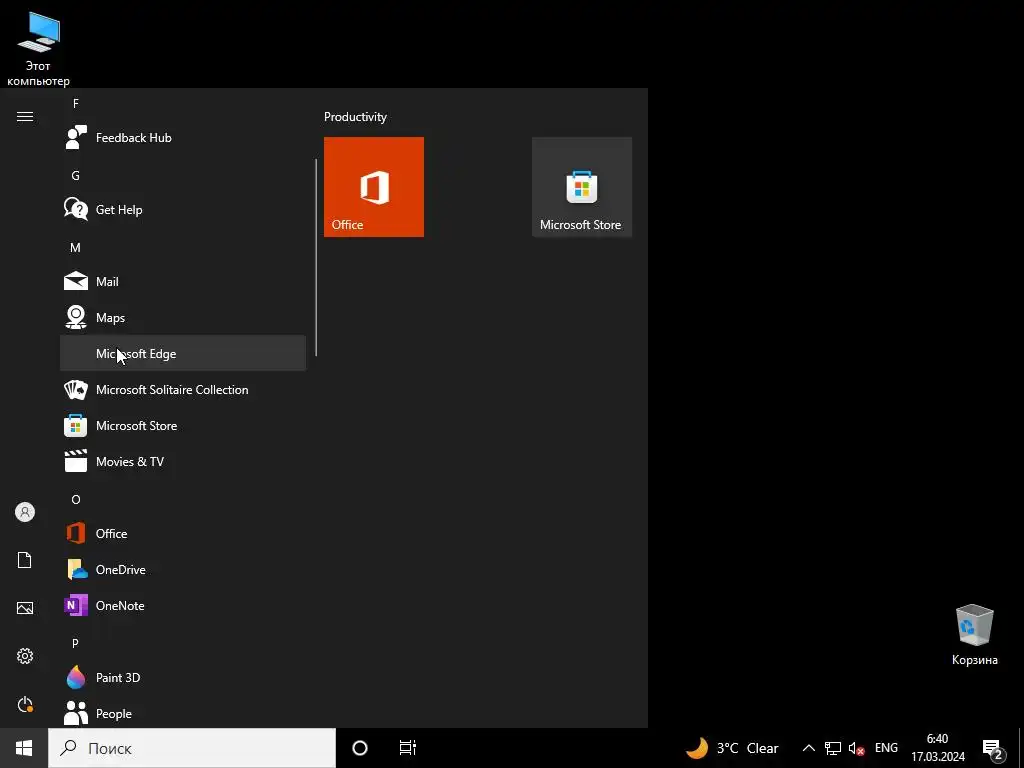Open the Power options button

pos(25,704)
